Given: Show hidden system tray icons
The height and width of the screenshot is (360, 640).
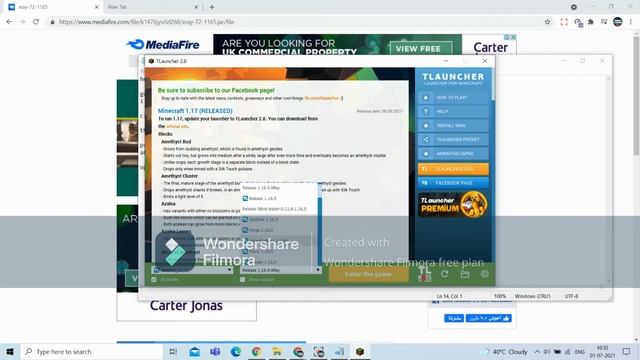Looking at the screenshot, I should tap(537, 352).
